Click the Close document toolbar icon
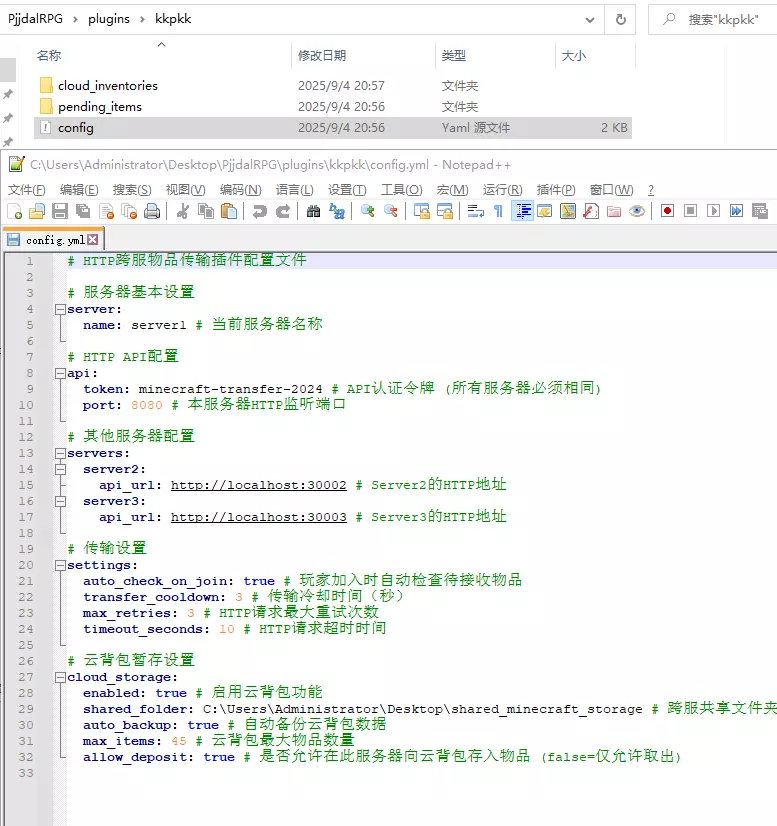Viewport: 777px width, 826px height. pyautogui.click(x=106, y=211)
